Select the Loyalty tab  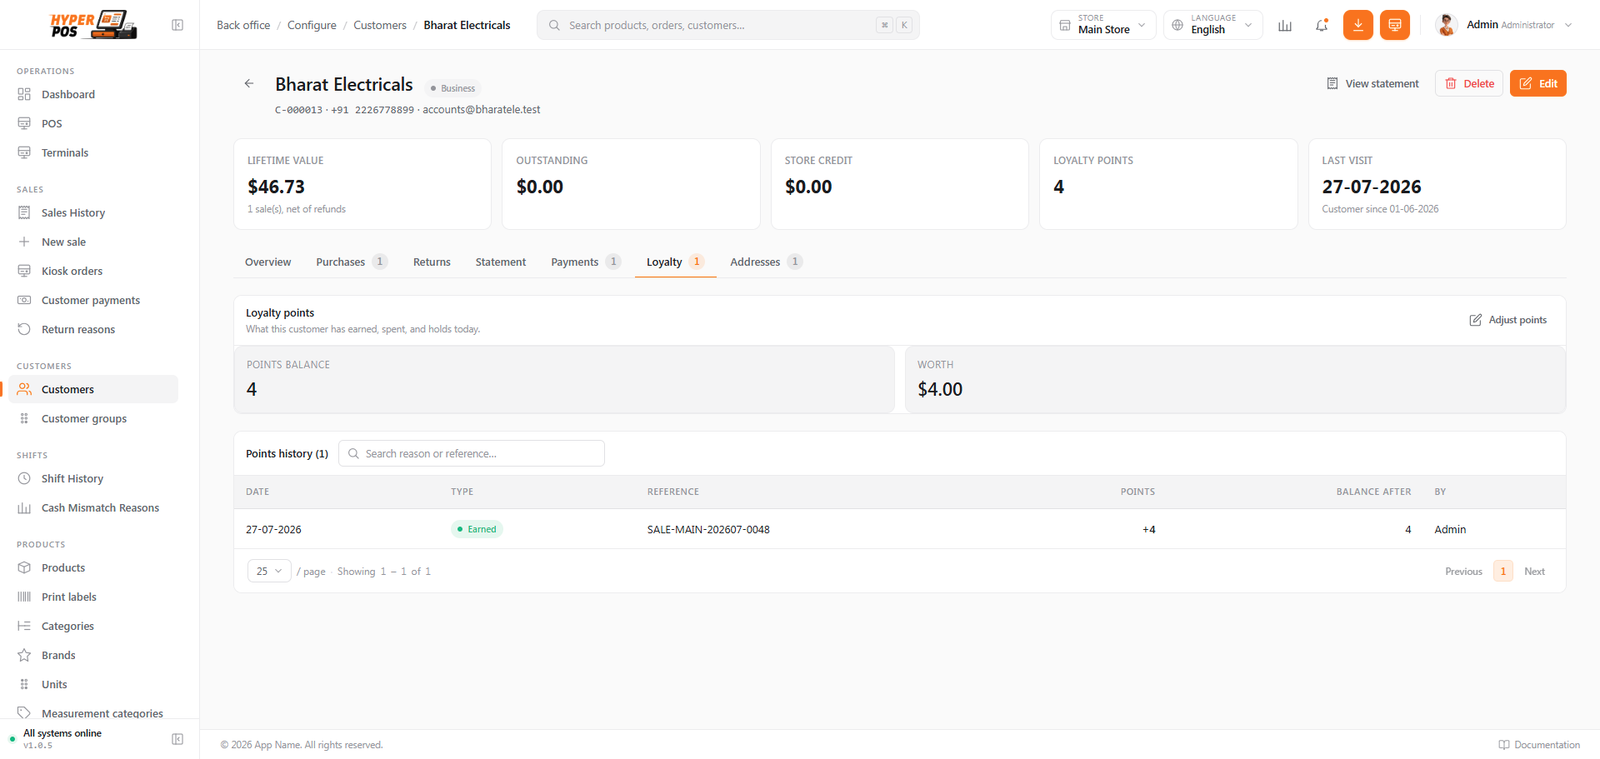coord(675,262)
